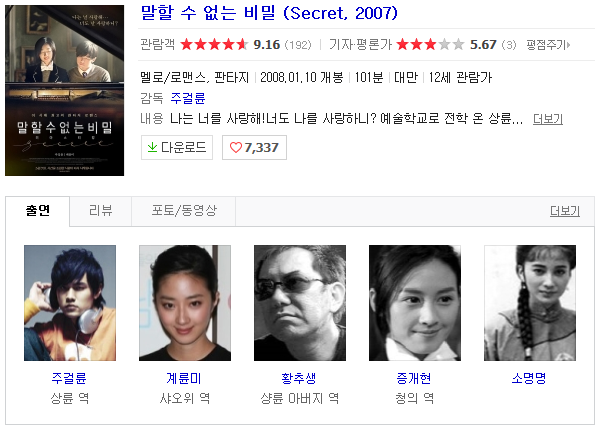
Task: Click the Secret movie poster image
Action: pos(65,90)
